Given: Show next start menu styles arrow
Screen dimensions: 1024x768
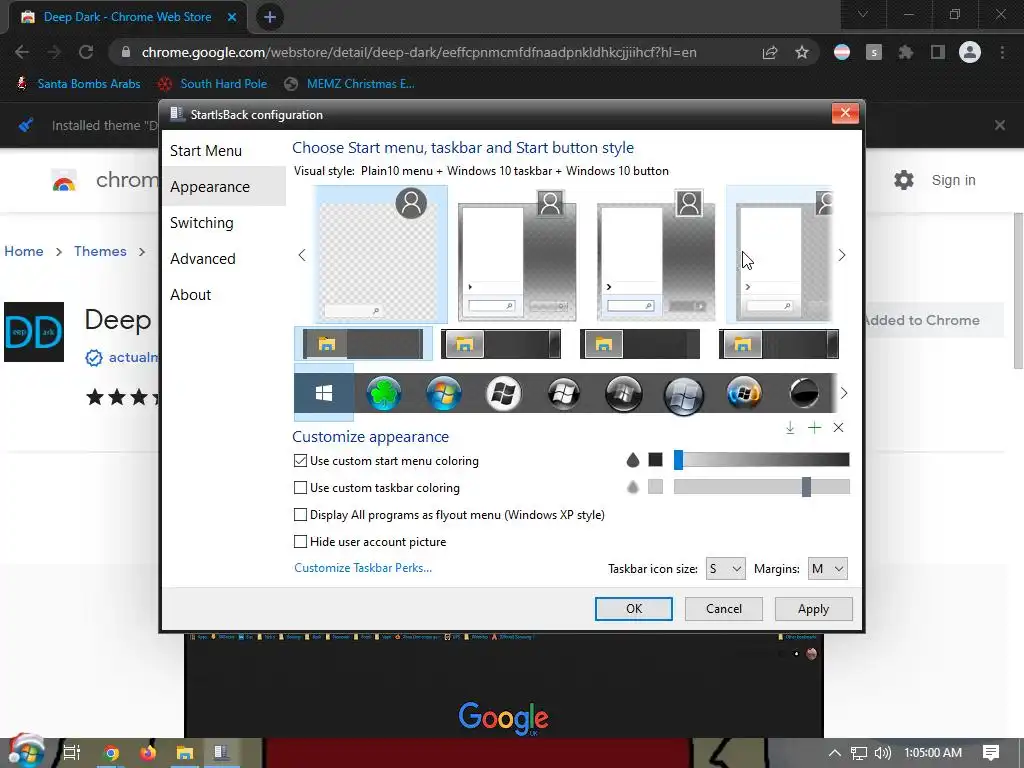Looking at the screenshot, I should pyautogui.click(x=842, y=255).
